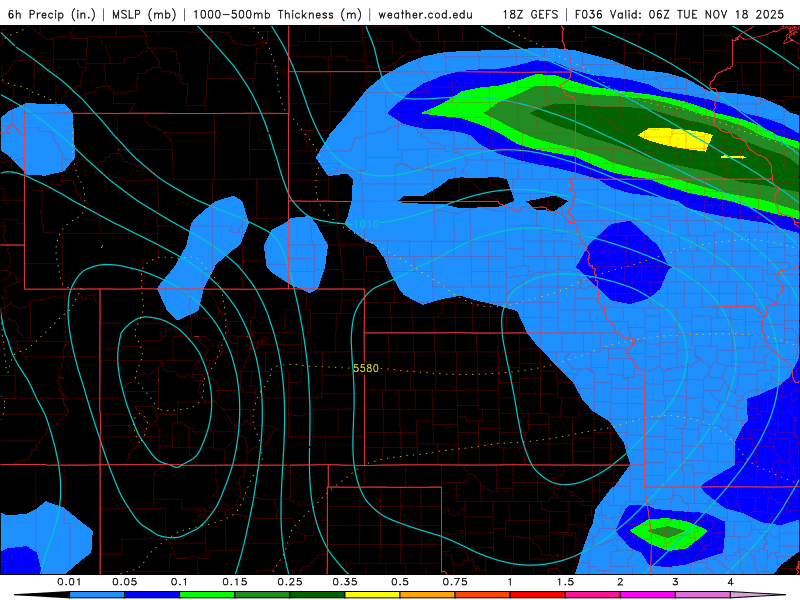
Task: Click the '1.5' legend value
Action: click(565, 582)
